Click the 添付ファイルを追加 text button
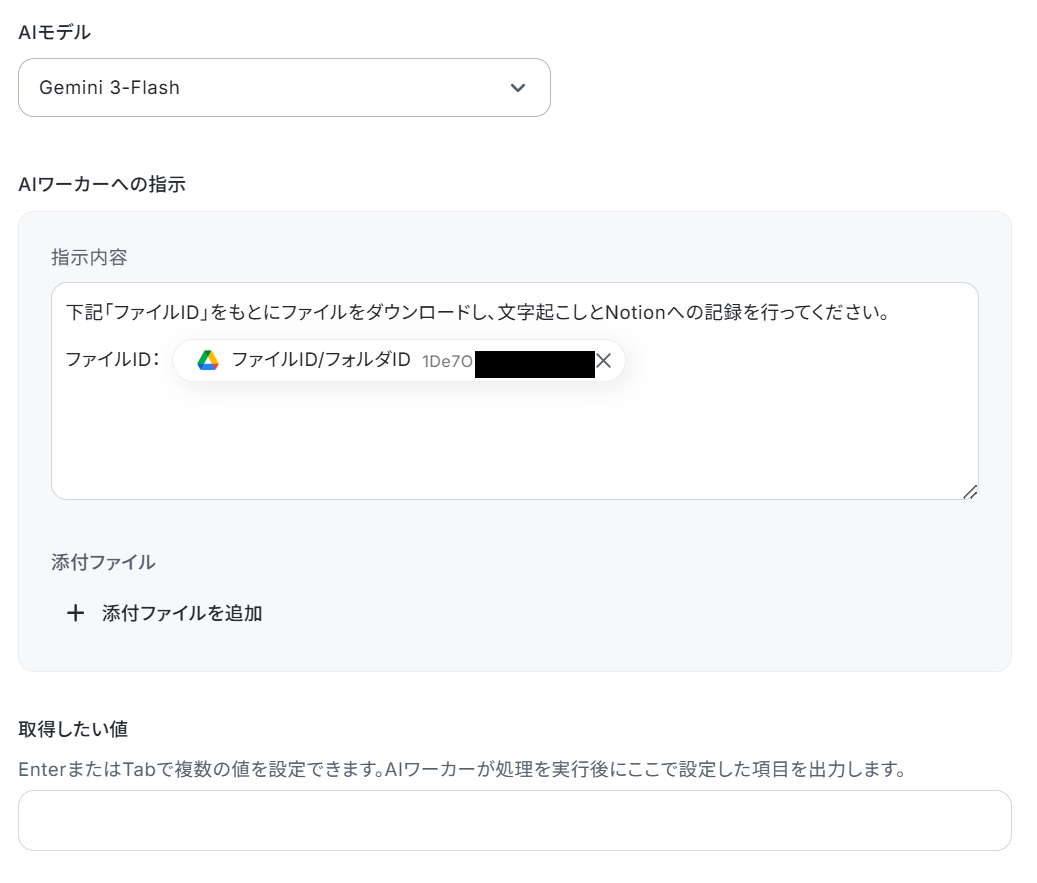The width and height of the screenshot is (1037, 883). pyautogui.click(x=182, y=613)
